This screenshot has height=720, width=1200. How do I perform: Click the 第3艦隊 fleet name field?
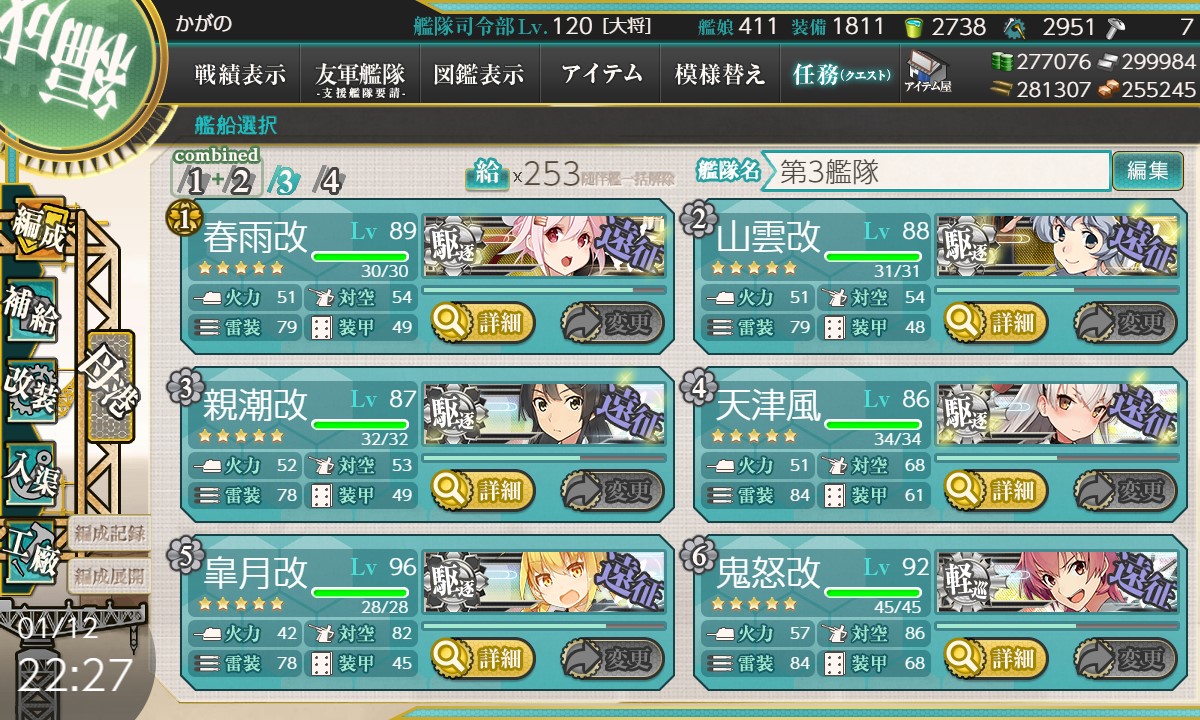pyautogui.click(x=937, y=171)
